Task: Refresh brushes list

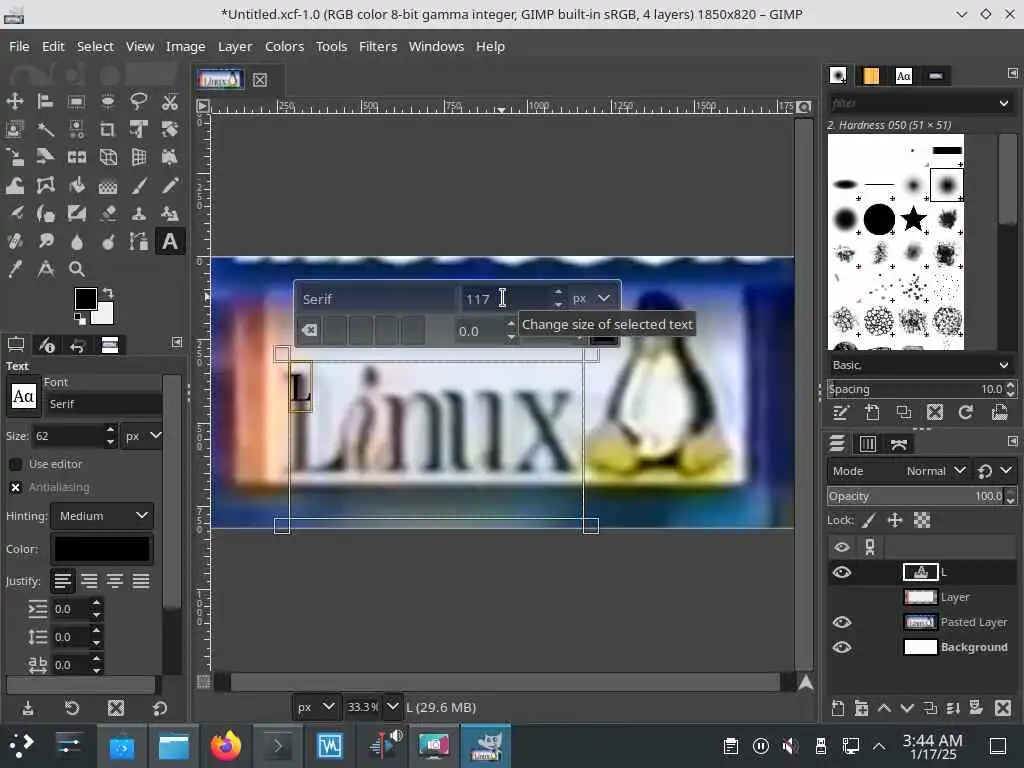Action: 966,412
